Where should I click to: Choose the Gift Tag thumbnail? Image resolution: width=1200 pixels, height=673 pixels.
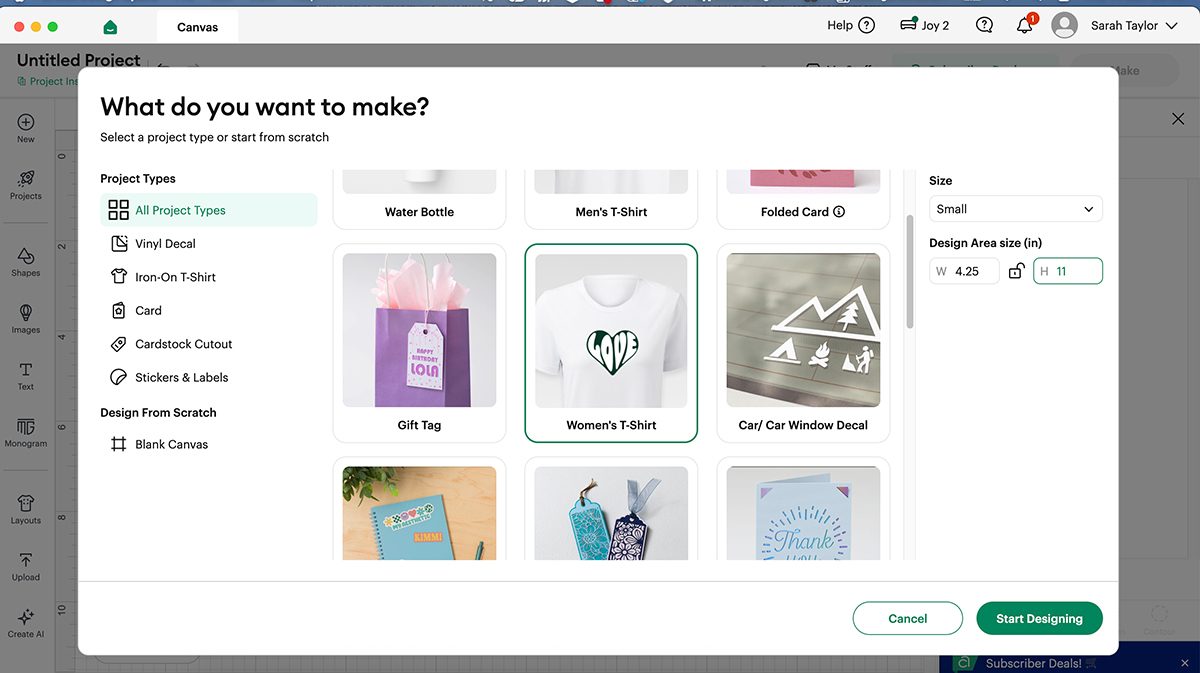tap(419, 330)
